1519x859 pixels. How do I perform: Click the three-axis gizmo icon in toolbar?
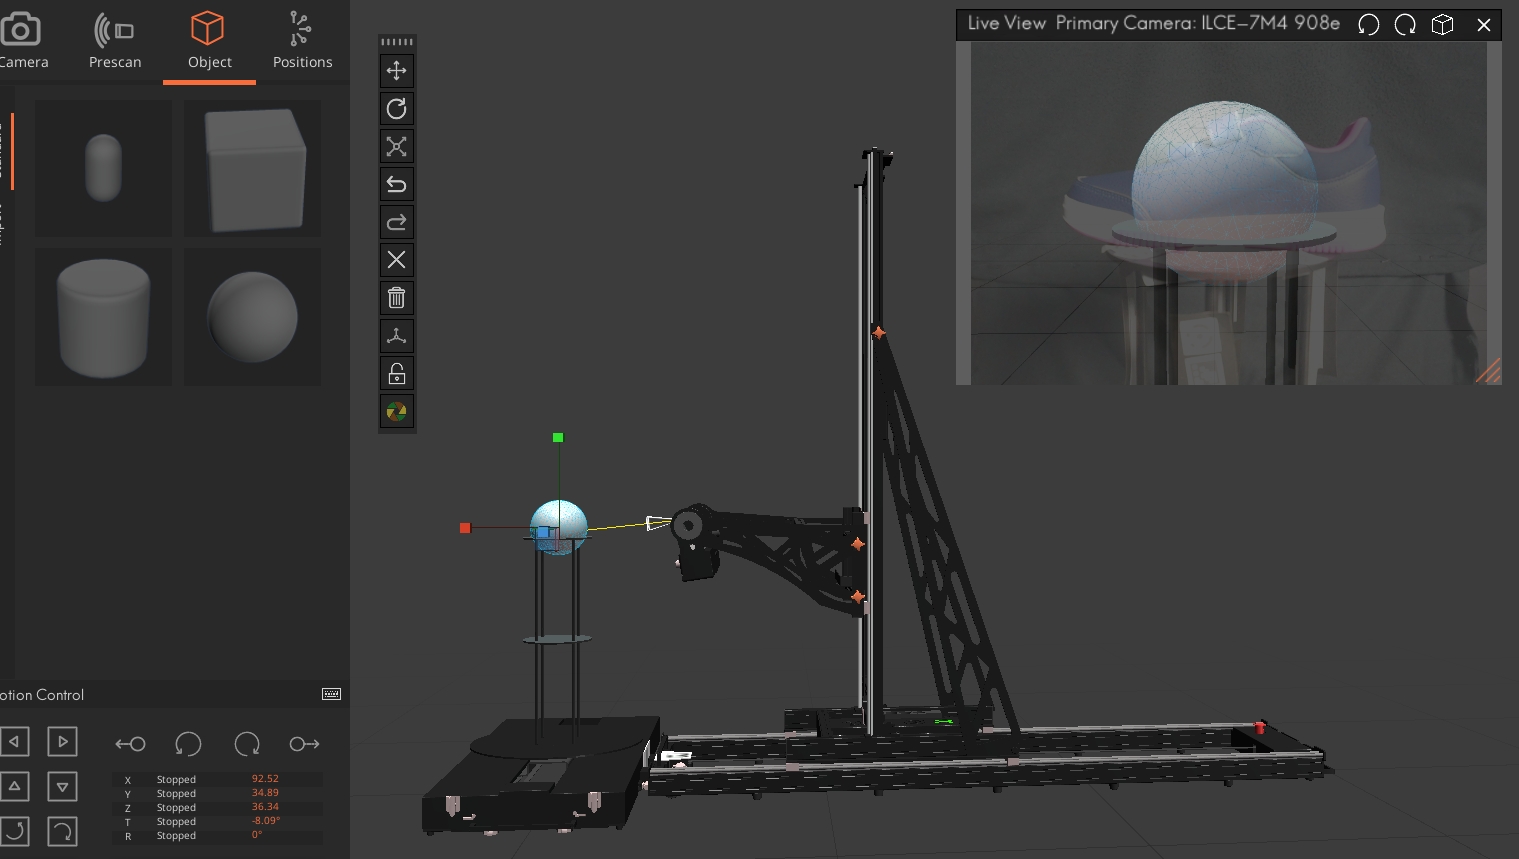tap(397, 336)
